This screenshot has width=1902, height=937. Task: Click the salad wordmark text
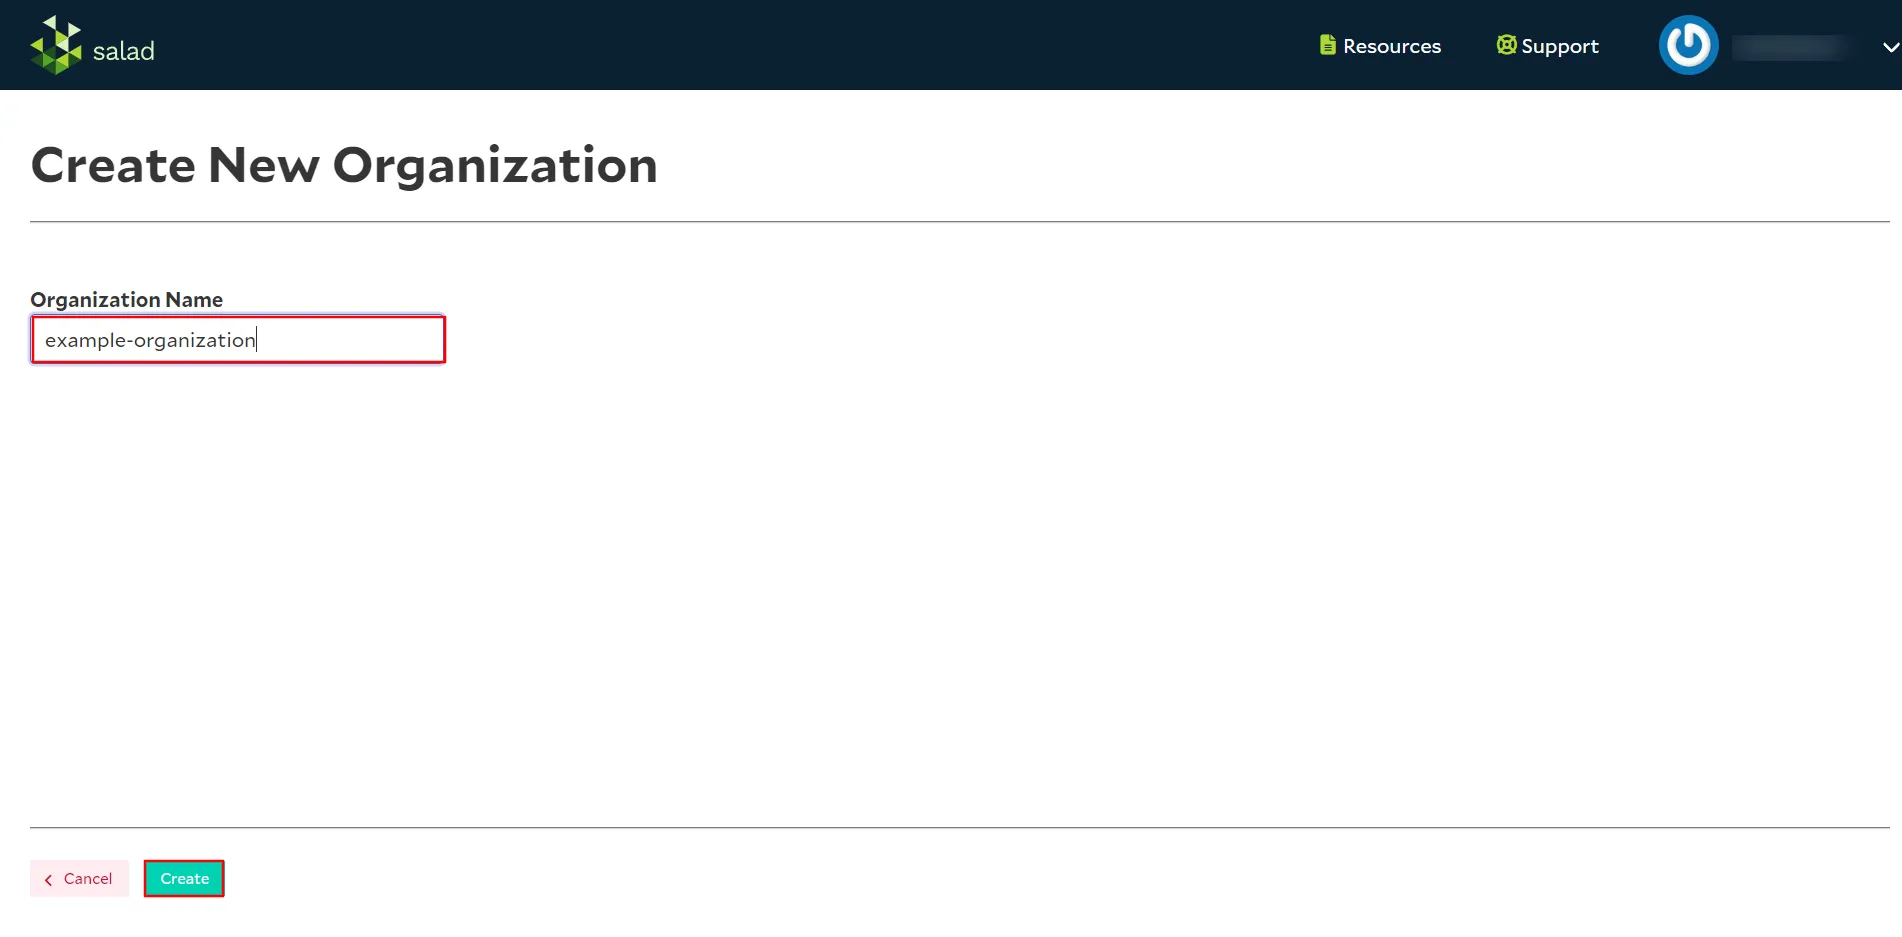pos(124,51)
